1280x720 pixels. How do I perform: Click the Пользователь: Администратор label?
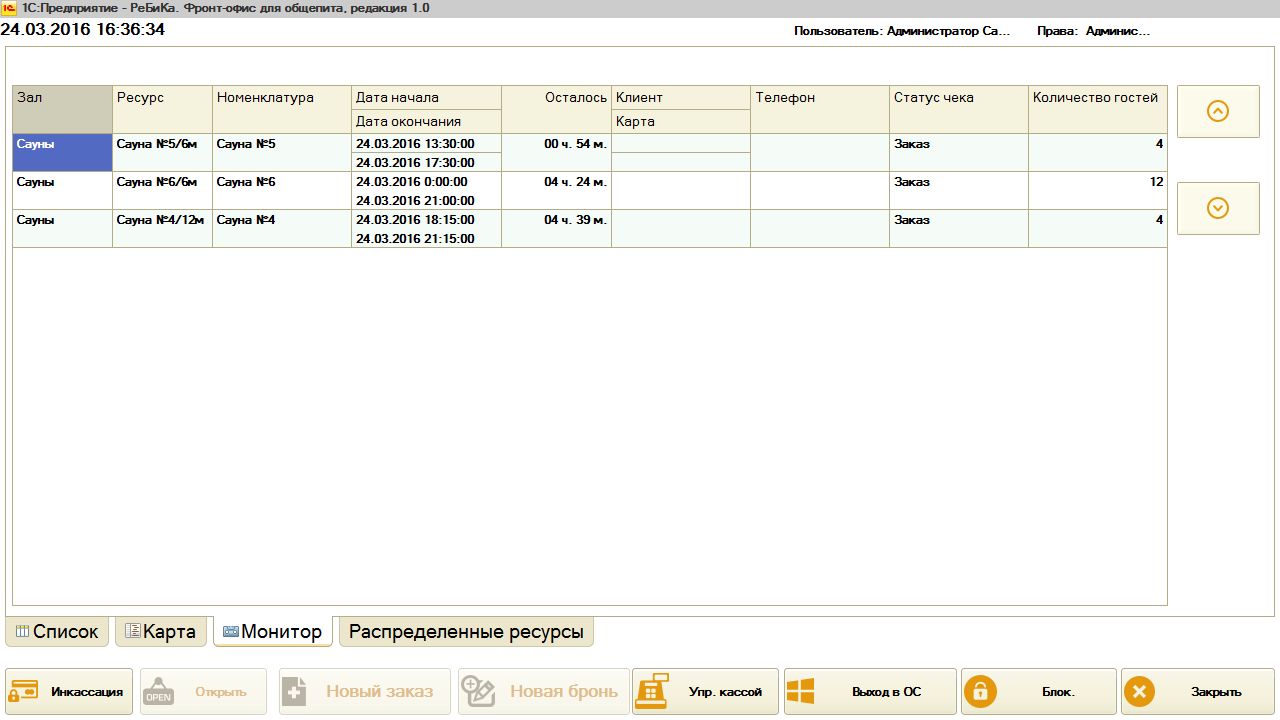click(x=903, y=31)
